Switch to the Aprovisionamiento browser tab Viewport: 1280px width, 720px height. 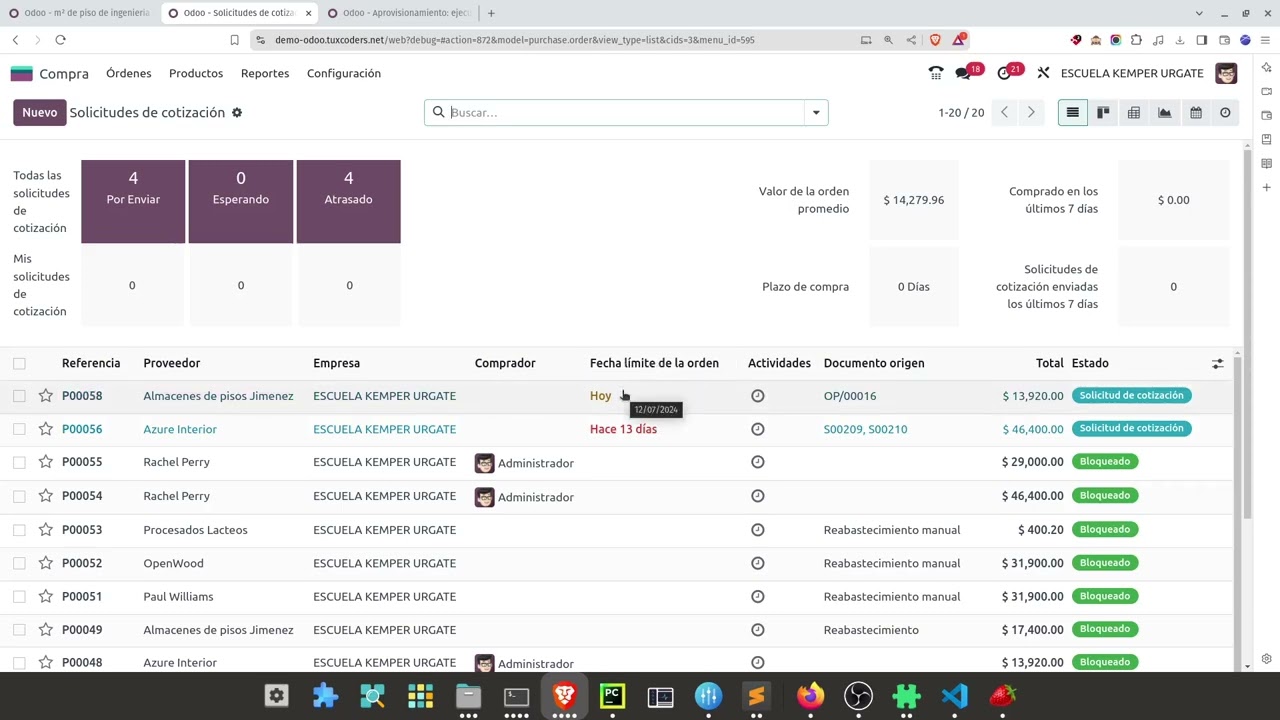pyautogui.click(x=399, y=13)
